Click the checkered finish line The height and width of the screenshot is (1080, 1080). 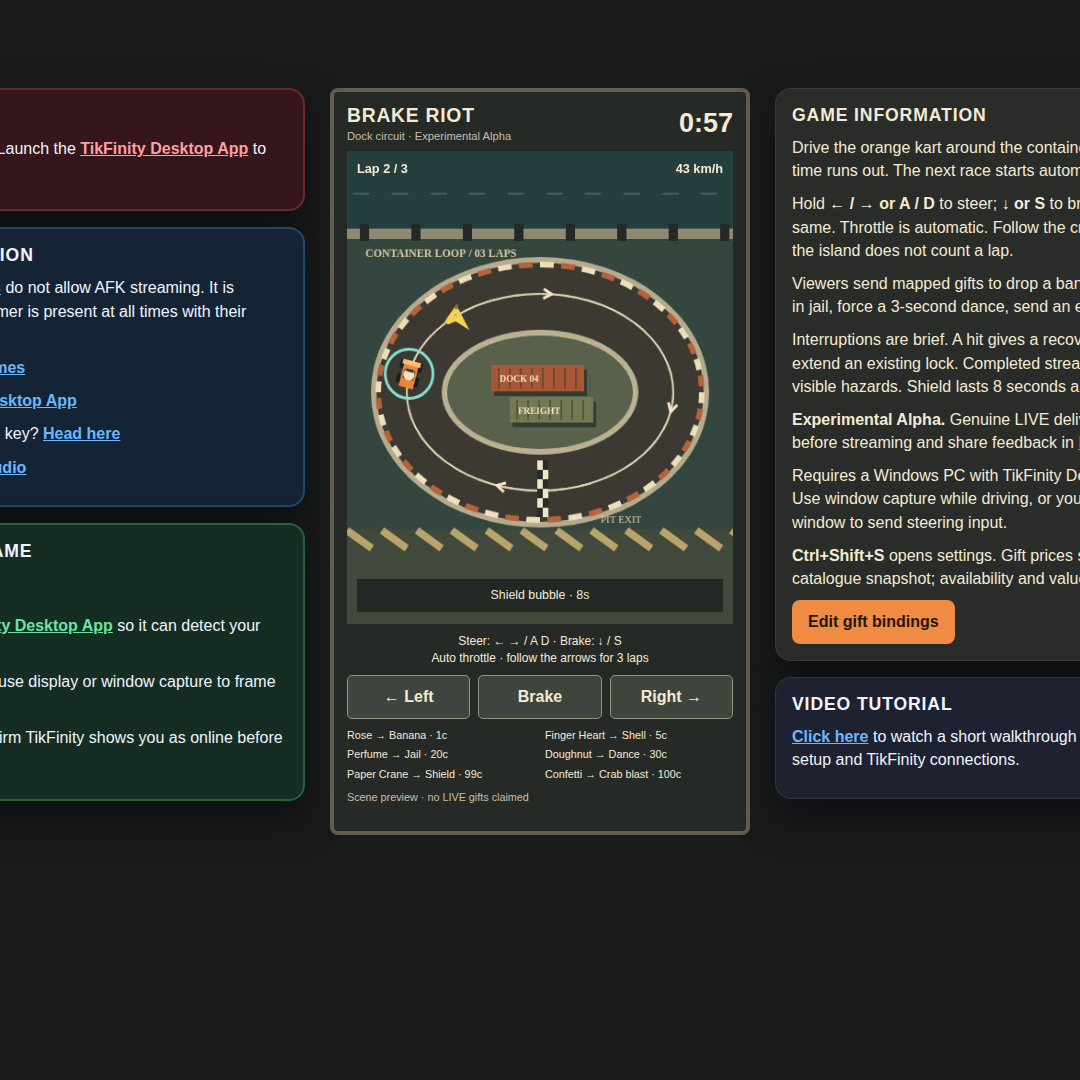543,489
